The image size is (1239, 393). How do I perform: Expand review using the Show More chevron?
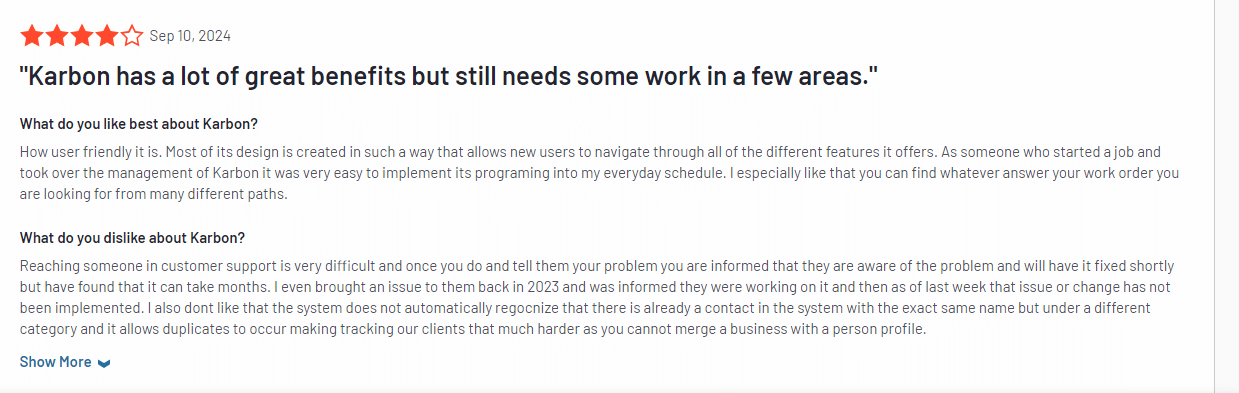click(104, 363)
